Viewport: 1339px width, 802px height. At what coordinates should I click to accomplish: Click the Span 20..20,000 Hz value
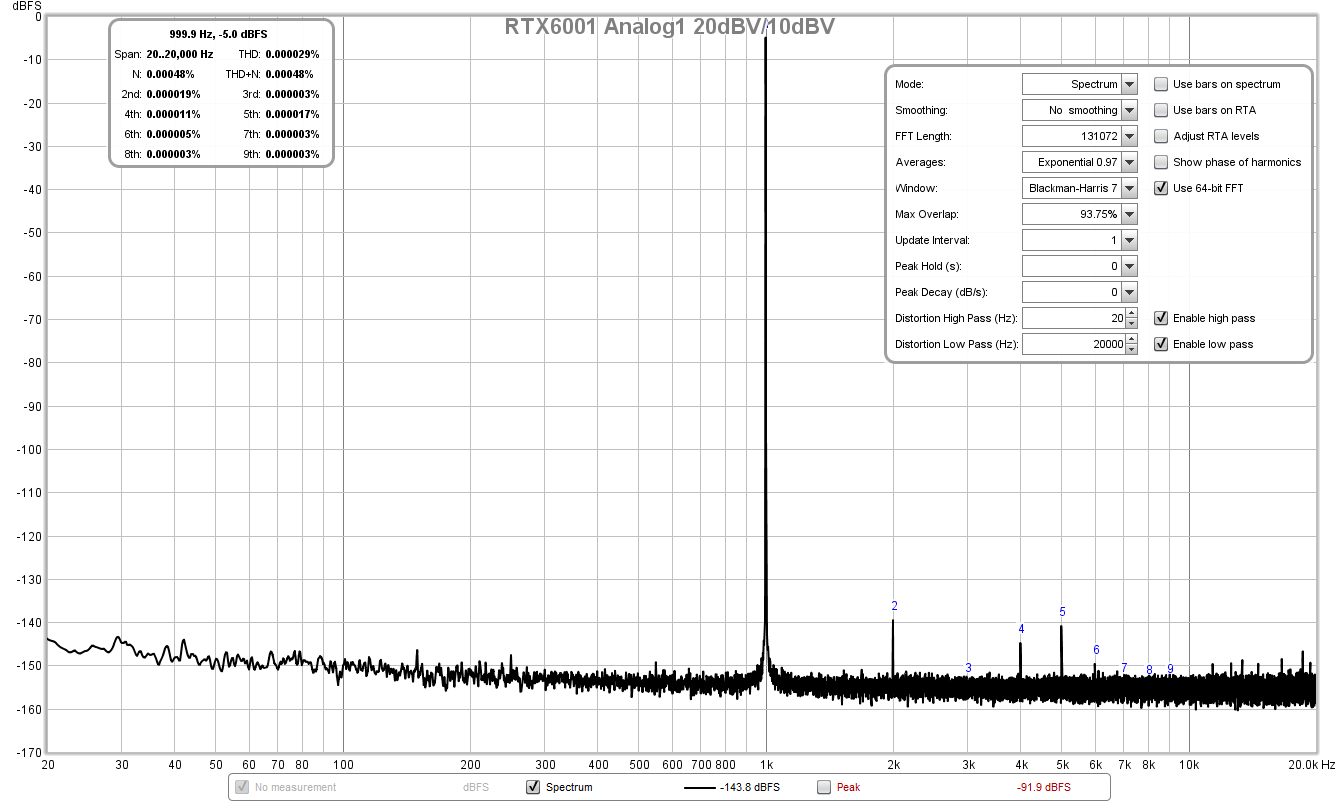[180, 54]
